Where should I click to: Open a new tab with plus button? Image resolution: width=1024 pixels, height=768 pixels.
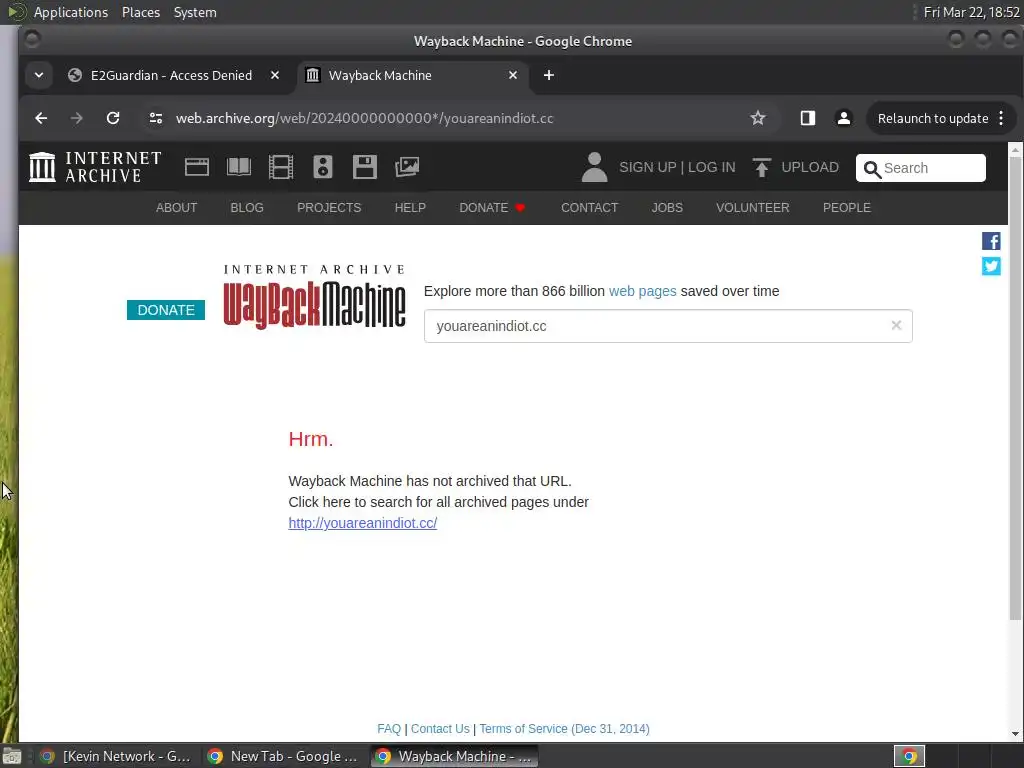(x=549, y=75)
